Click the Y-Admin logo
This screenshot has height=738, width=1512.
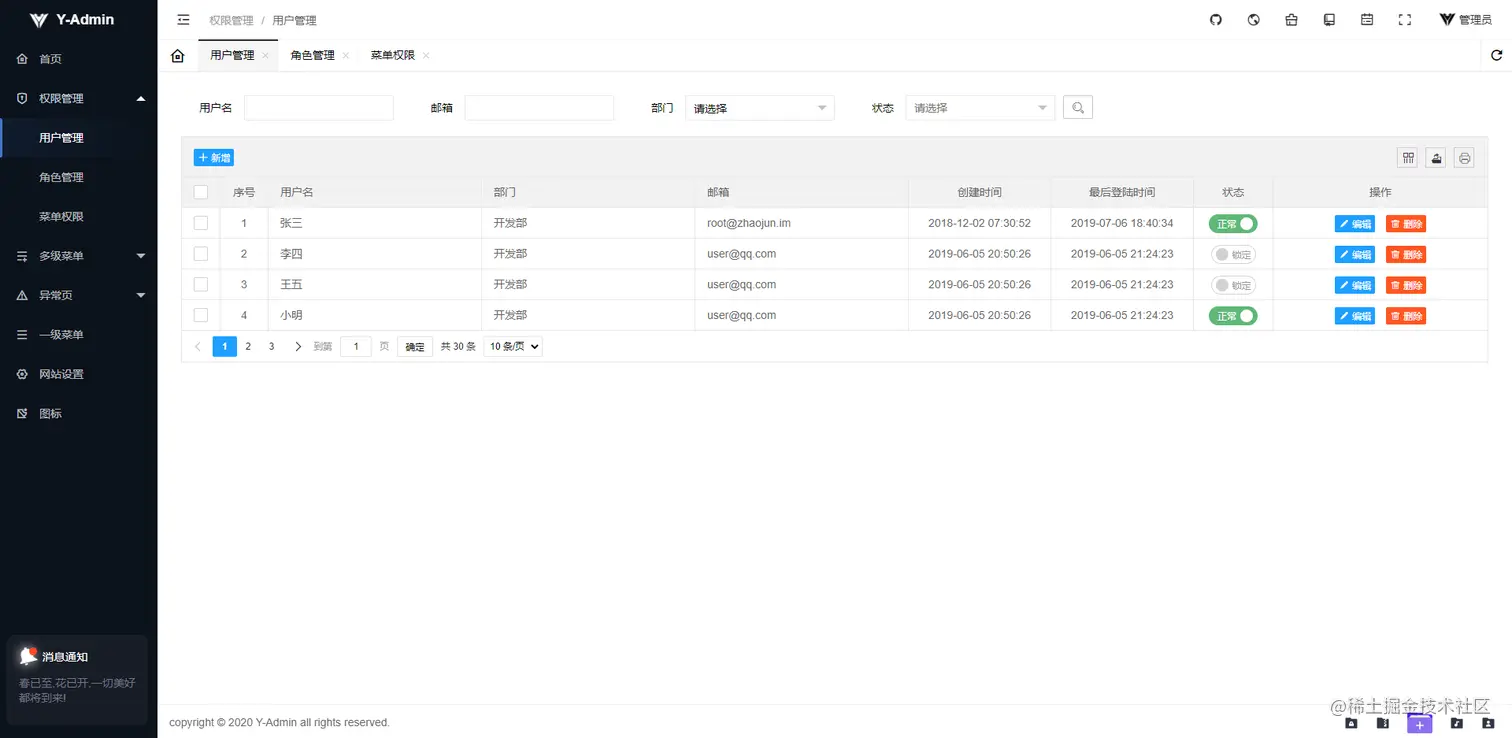72,19
